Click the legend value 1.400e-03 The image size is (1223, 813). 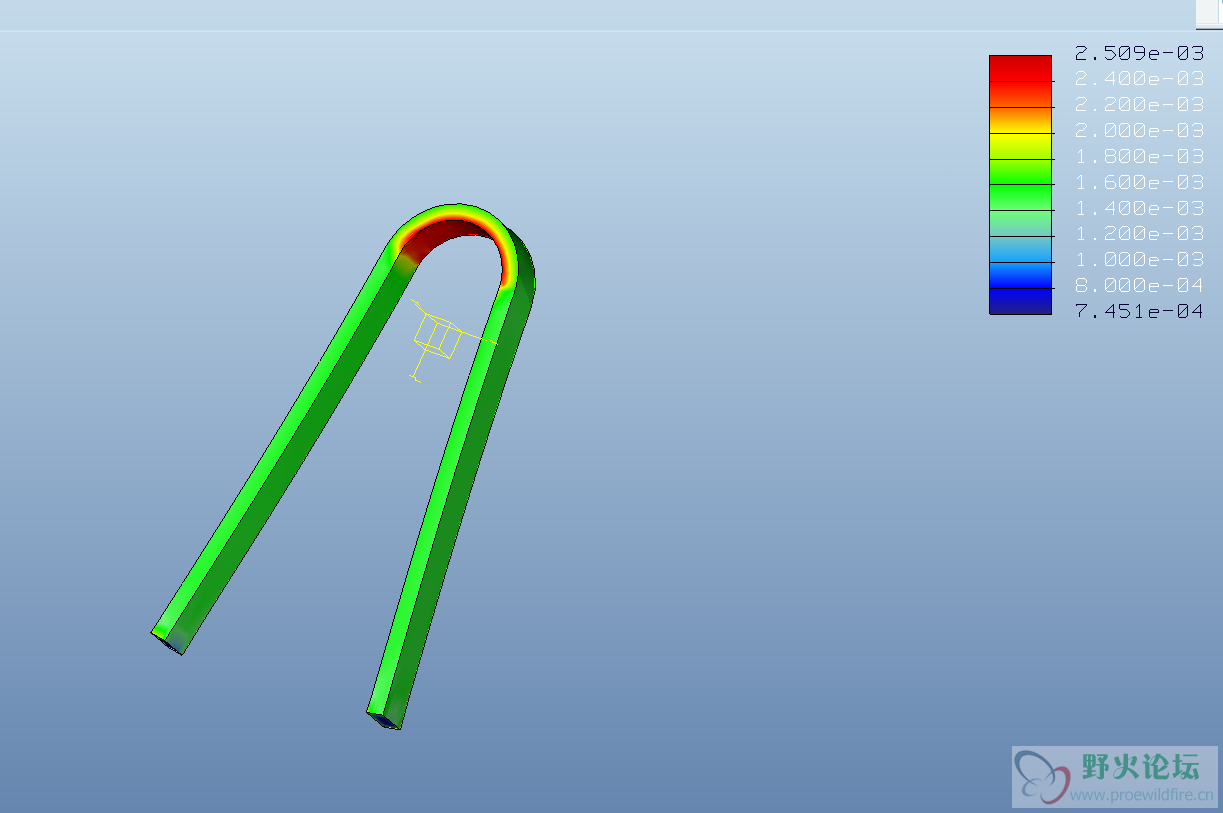click(1139, 208)
